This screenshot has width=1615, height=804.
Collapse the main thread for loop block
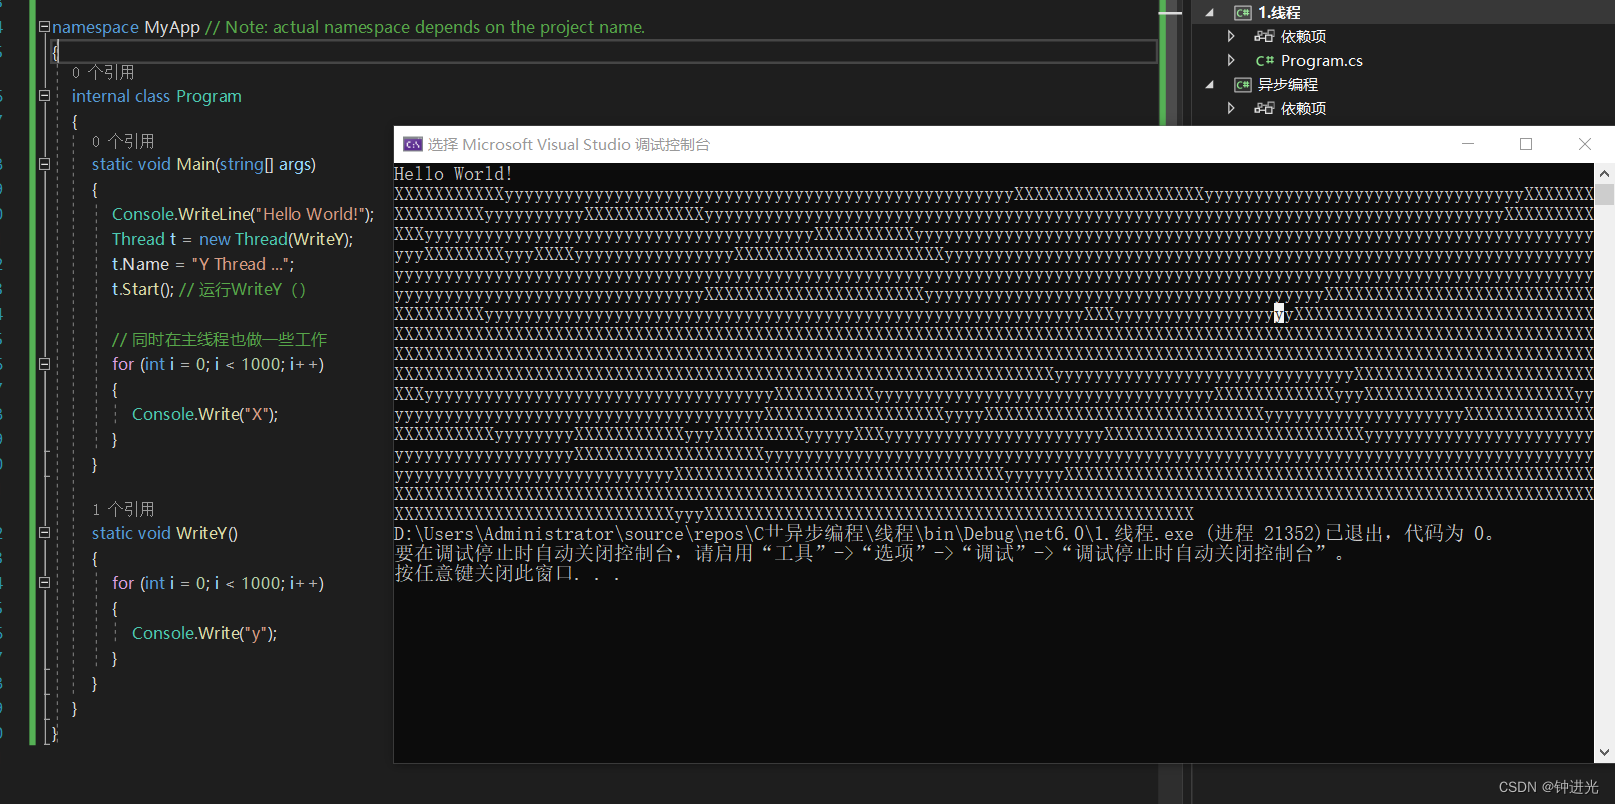coord(44,364)
